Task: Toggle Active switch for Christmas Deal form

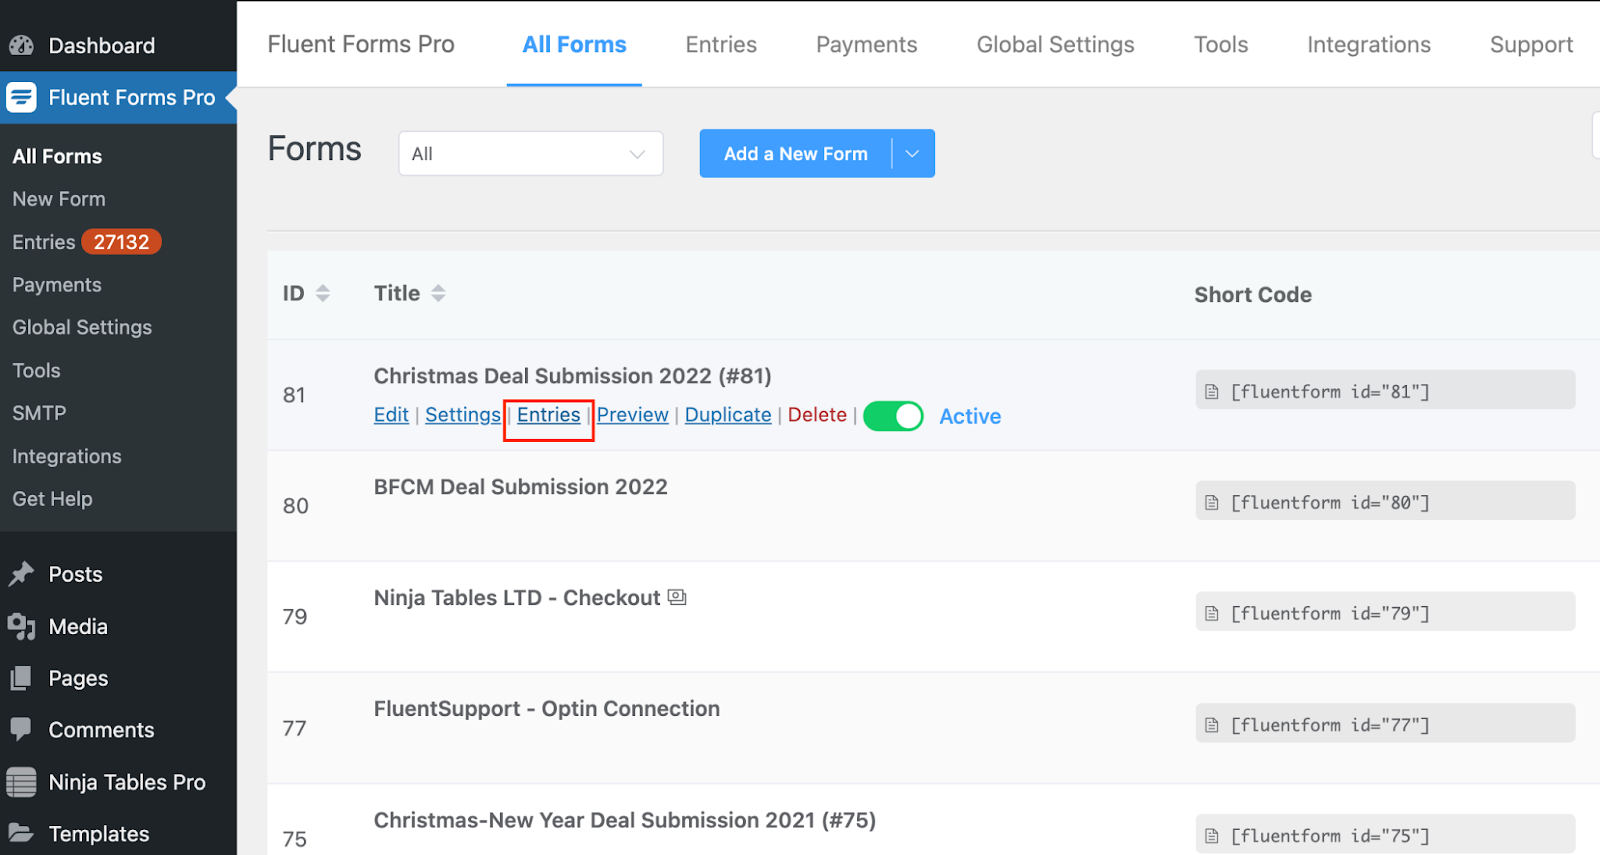Action: point(893,416)
